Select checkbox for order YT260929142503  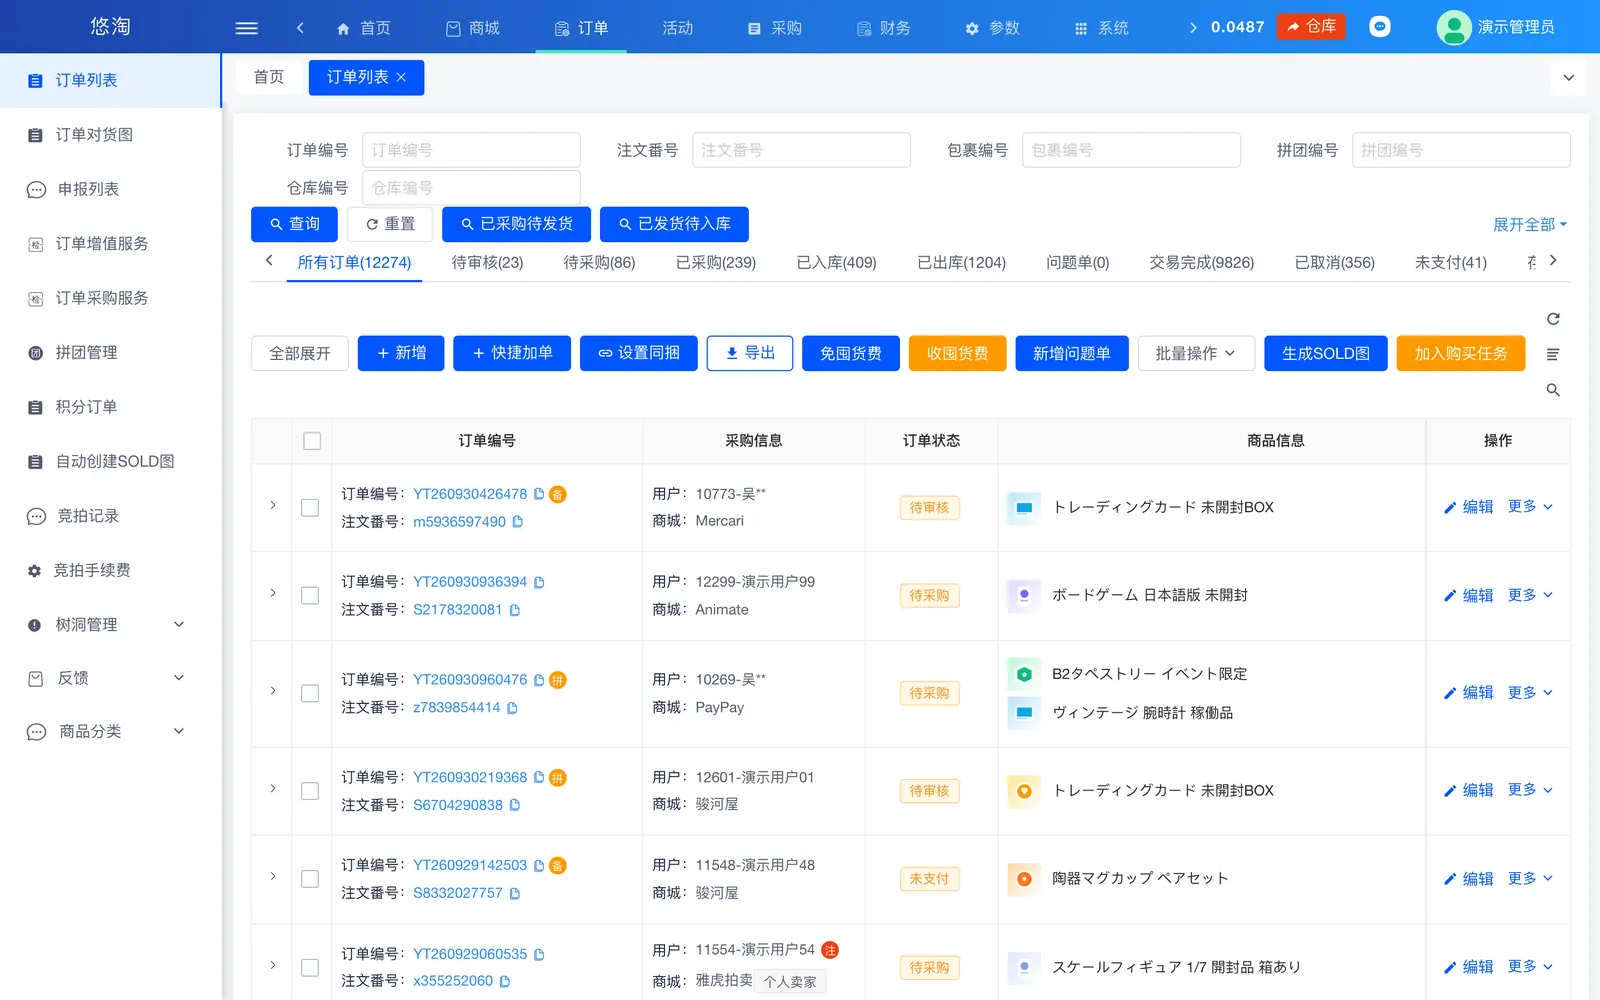[x=310, y=879]
